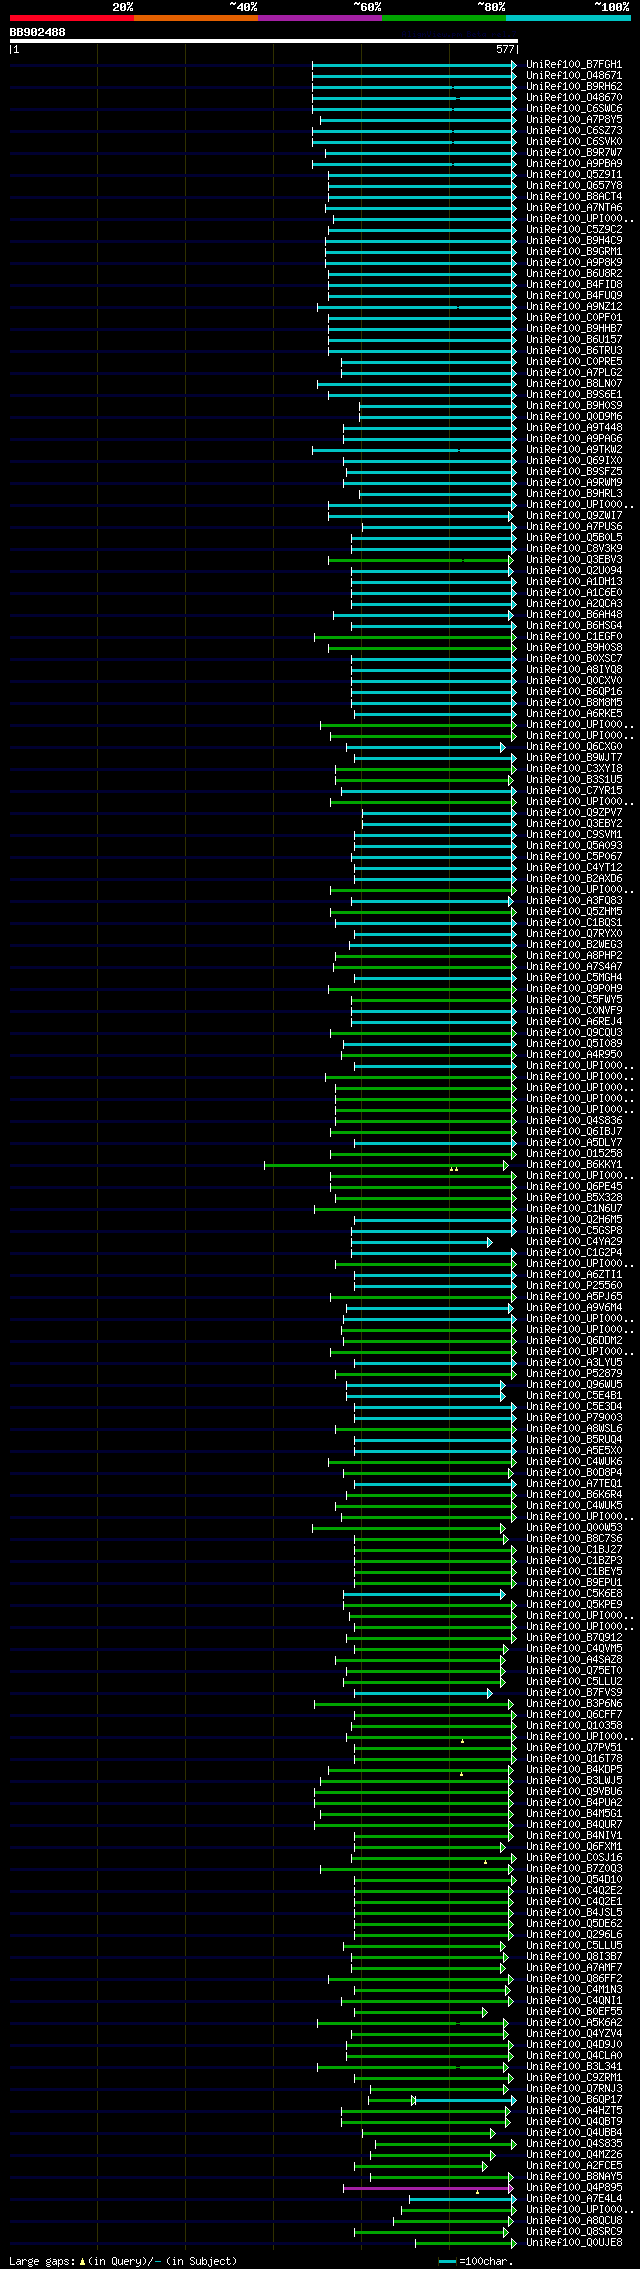Select hit label UniRef100_C4YA29

pyautogui.click(x=574, y=1241)
